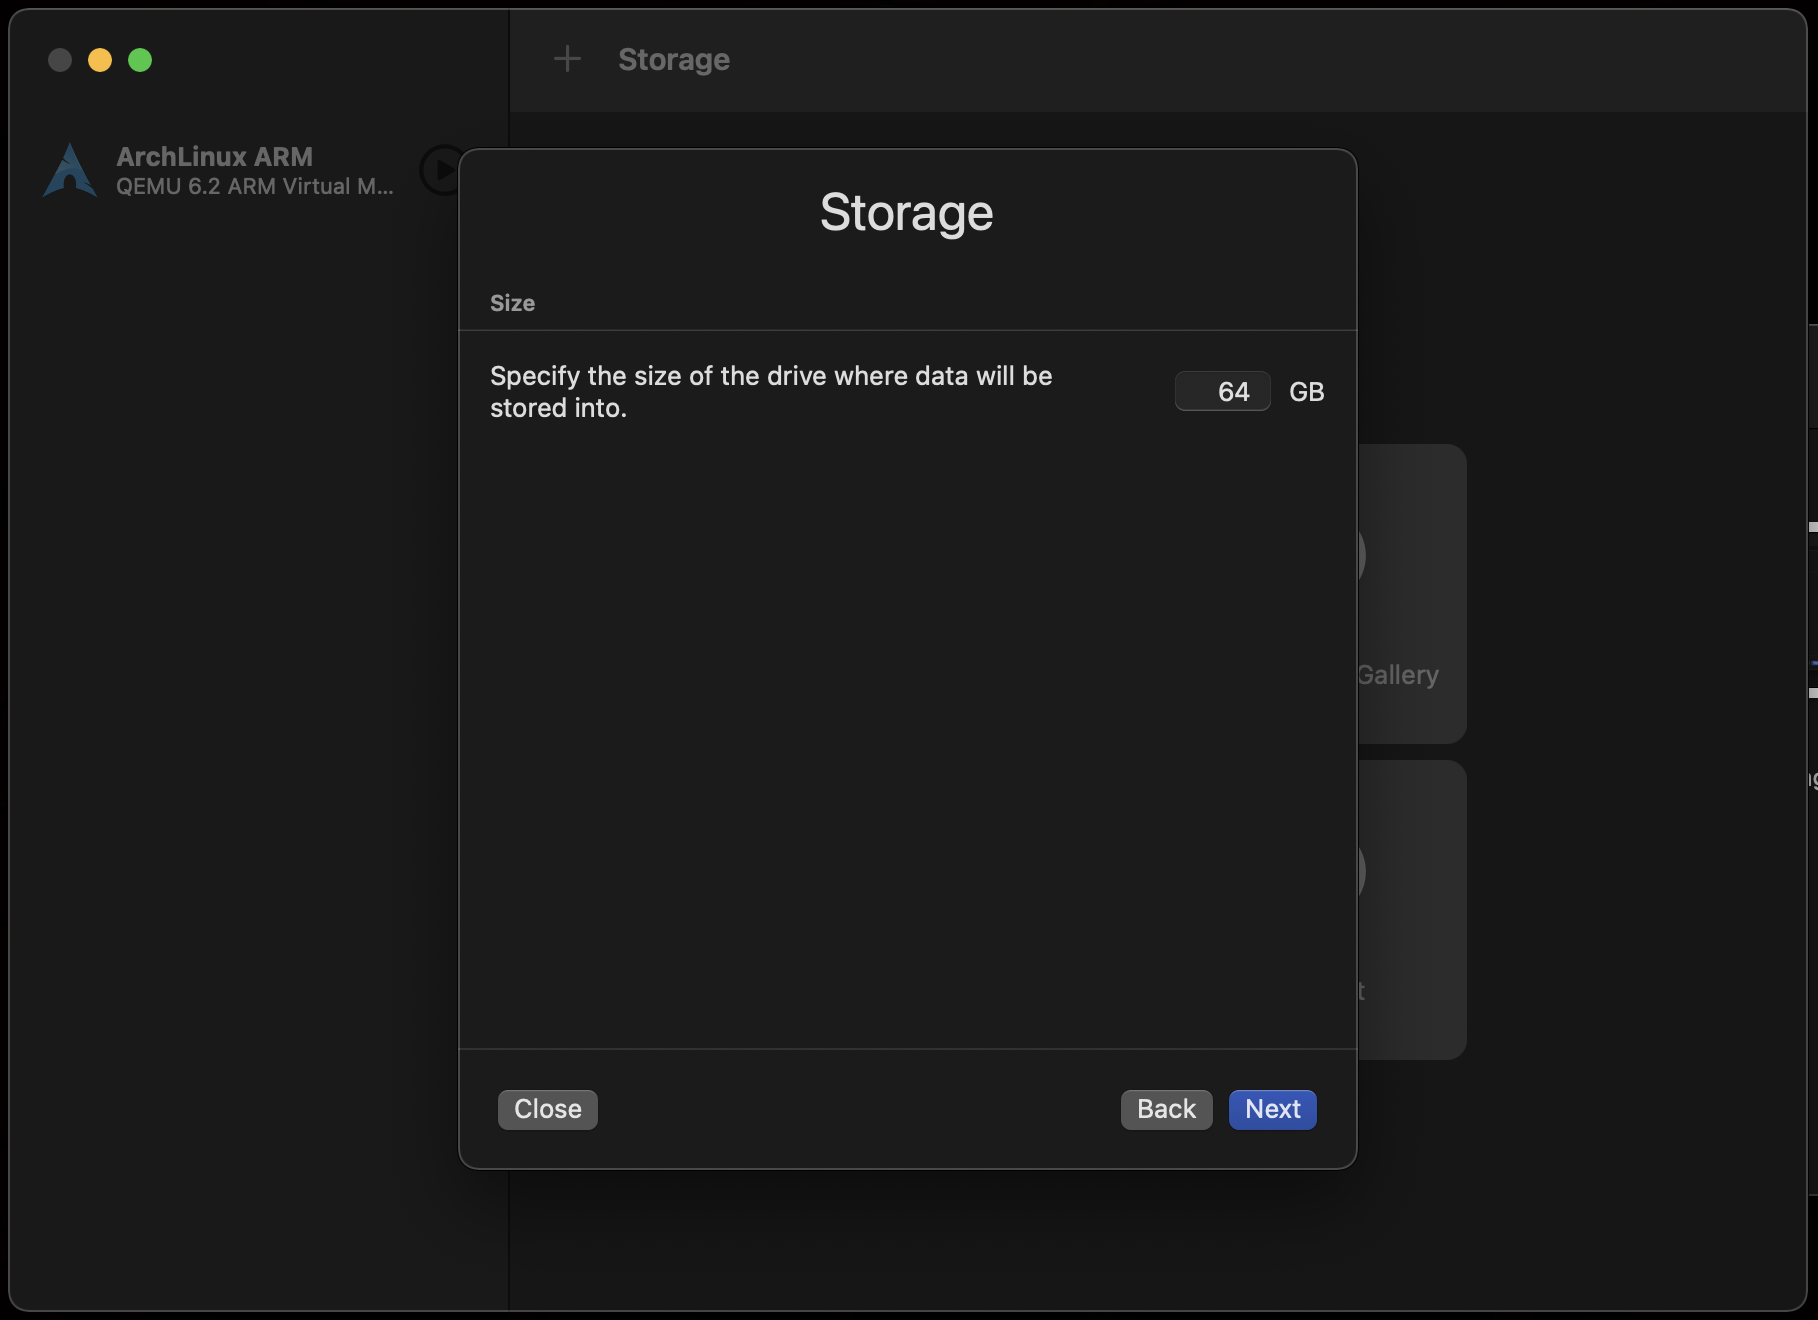Click the gray window close dot
Image resolution: width=1818 pixels, height=1320 pixels.
[x=60, y=60]
